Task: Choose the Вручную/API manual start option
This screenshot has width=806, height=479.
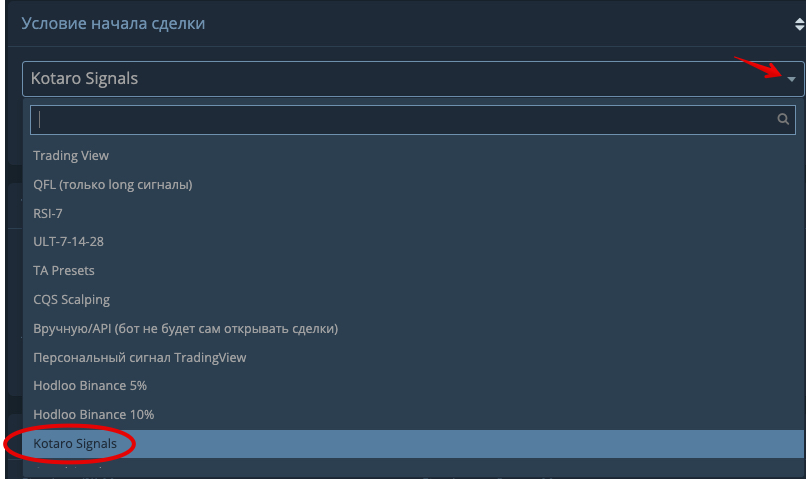Action: click(185, 328)
